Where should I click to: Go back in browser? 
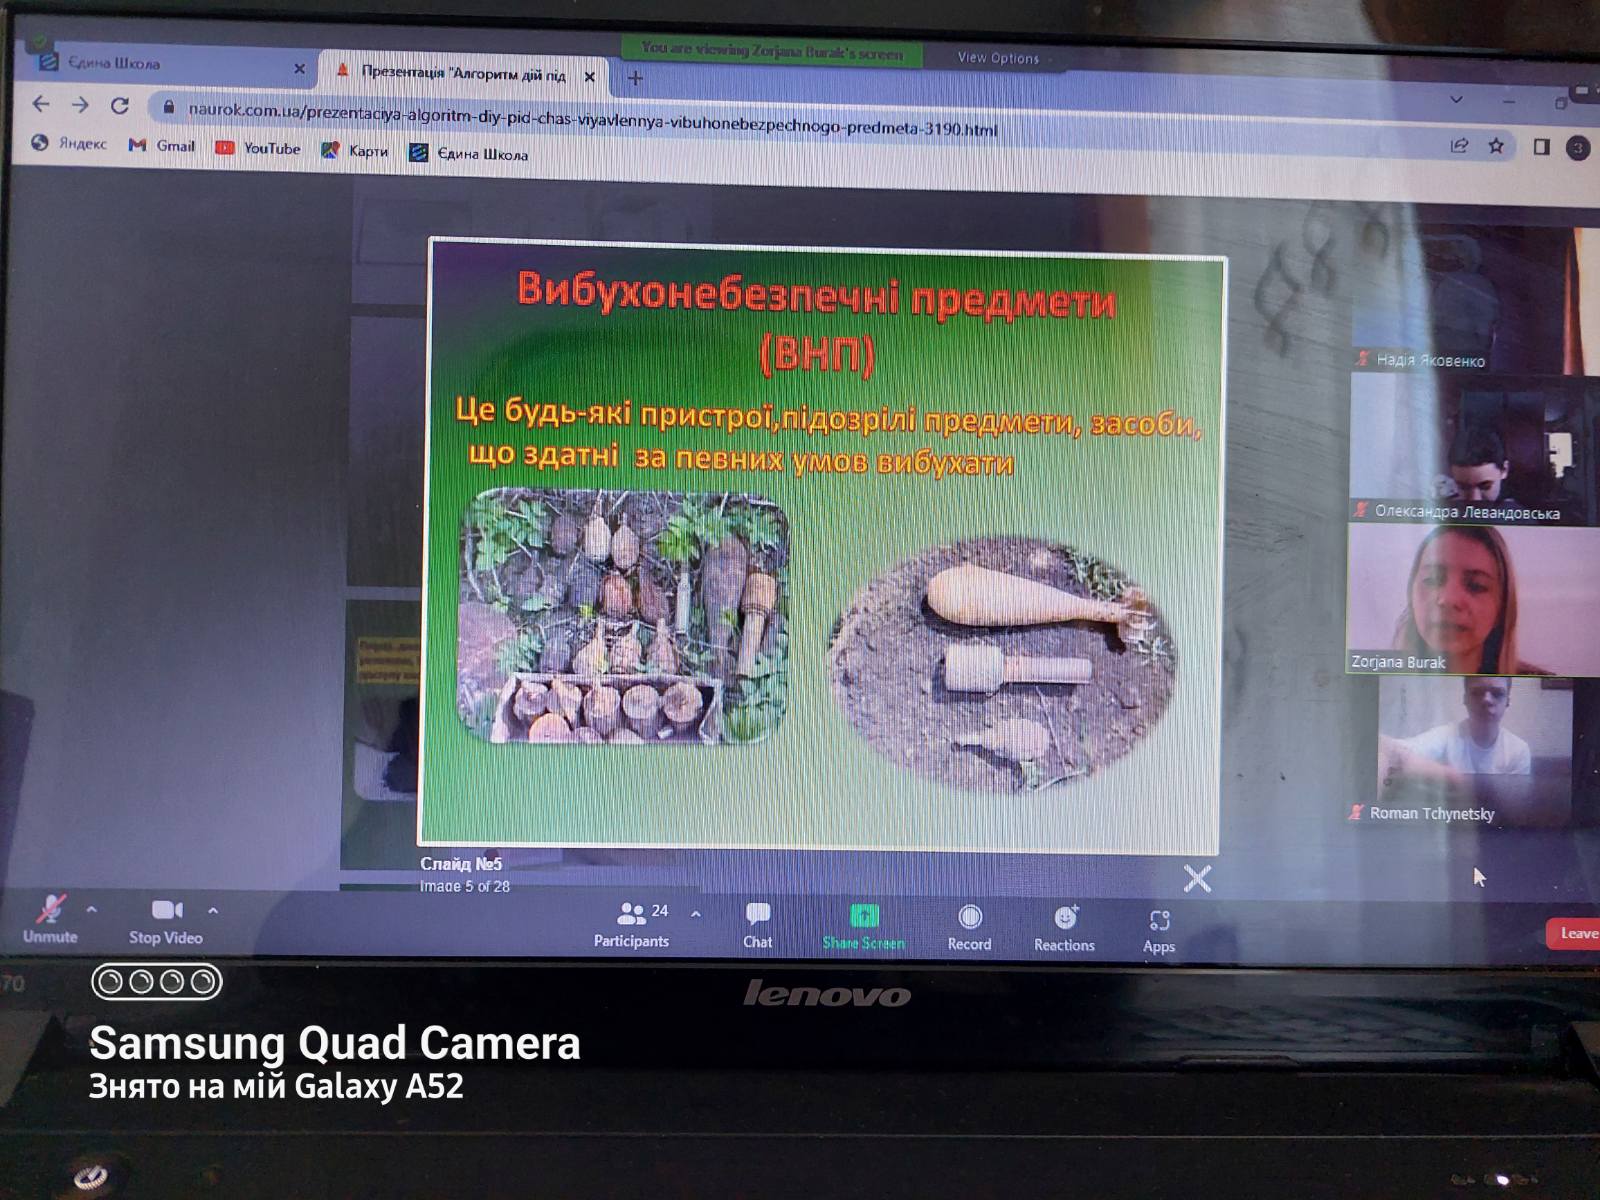(x=41, y=103)
